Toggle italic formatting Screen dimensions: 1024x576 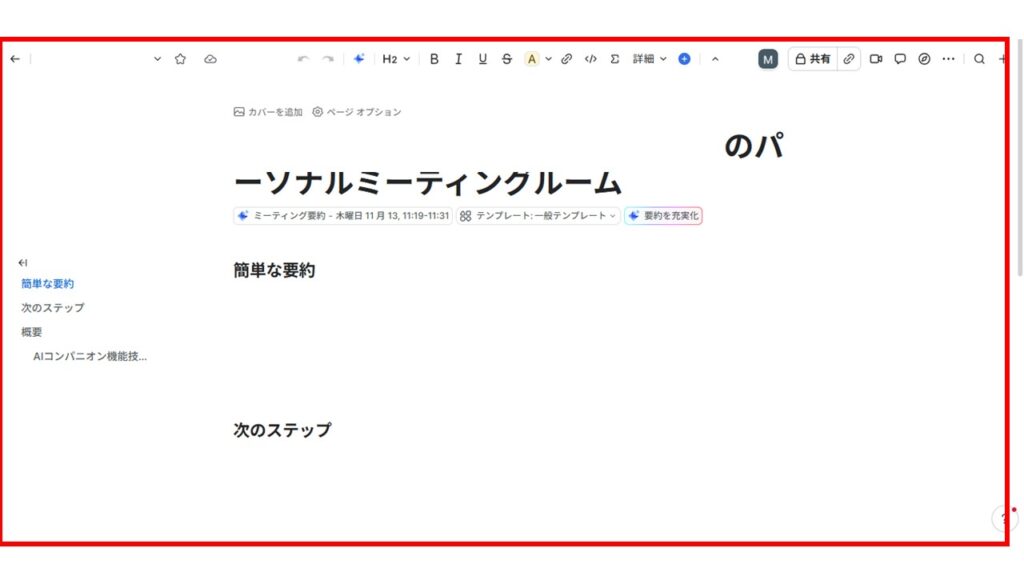pos(458,59)
